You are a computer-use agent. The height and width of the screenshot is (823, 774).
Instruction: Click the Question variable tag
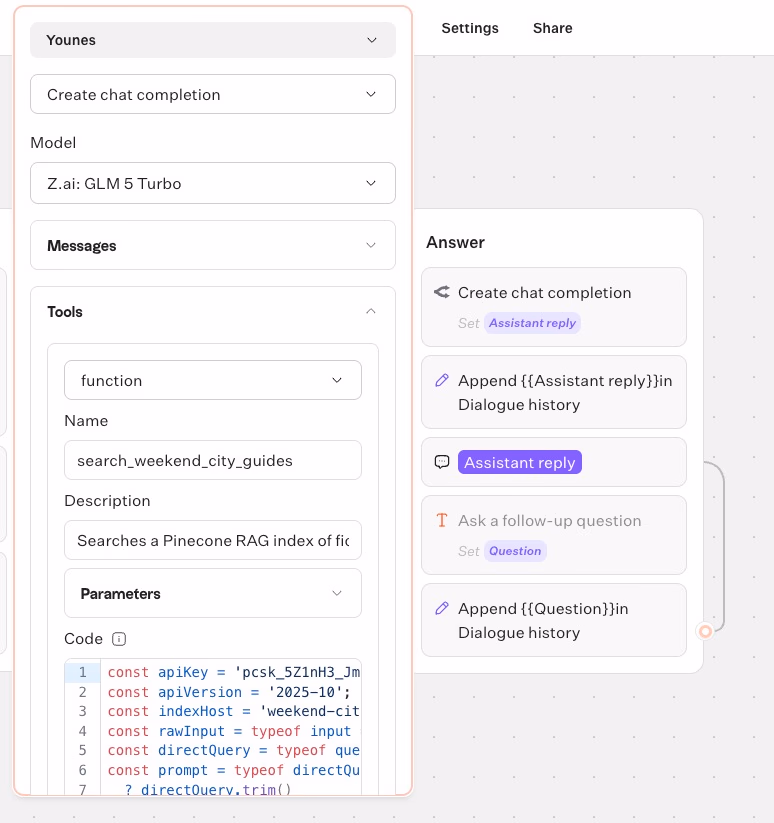coord(515,551)
